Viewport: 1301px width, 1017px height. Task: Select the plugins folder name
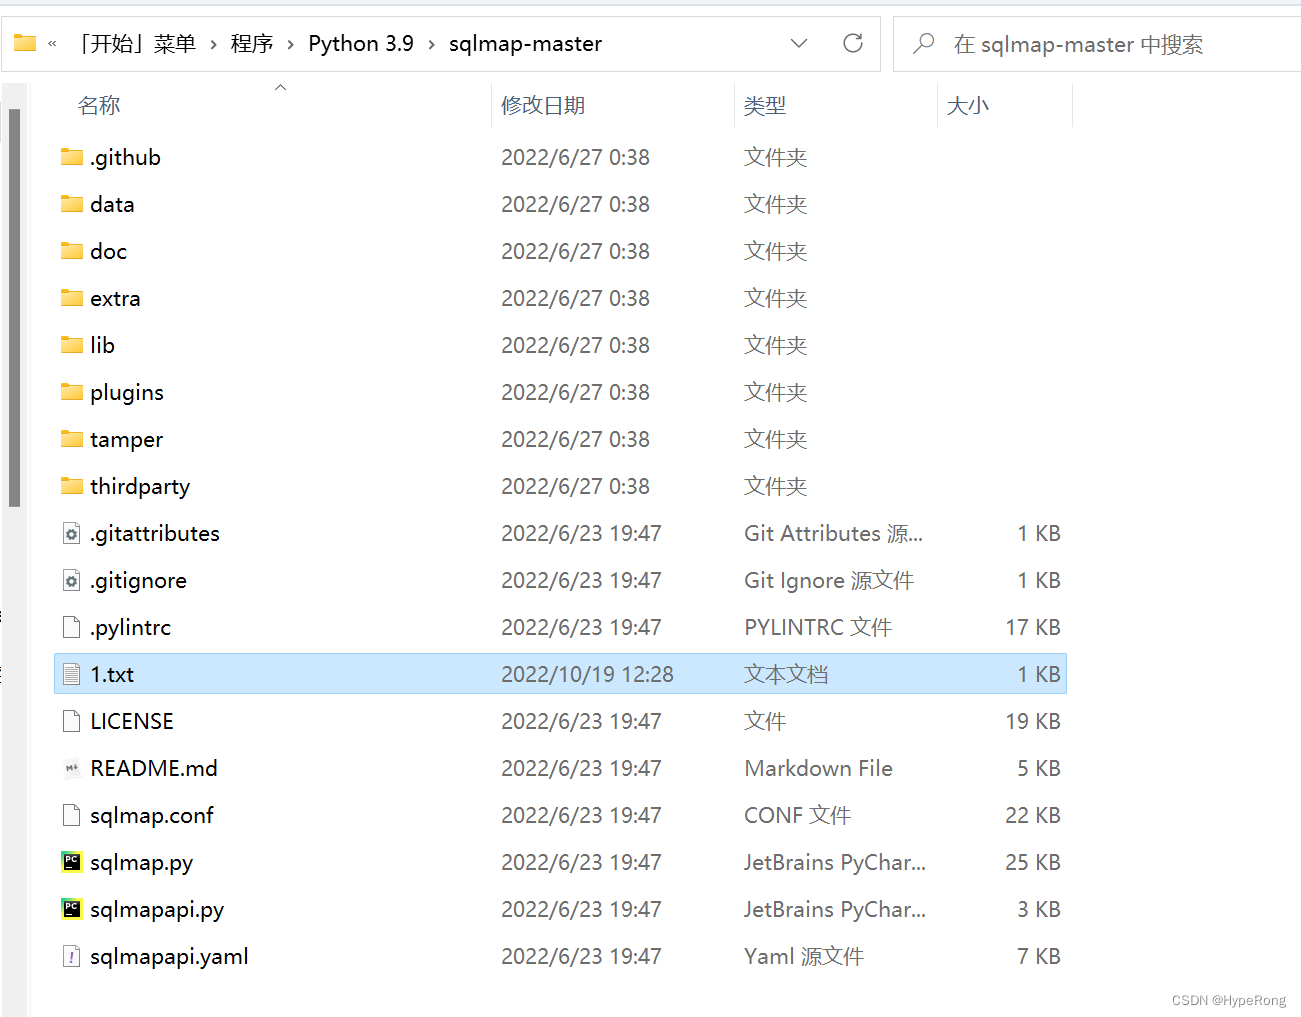coord(127,392)
